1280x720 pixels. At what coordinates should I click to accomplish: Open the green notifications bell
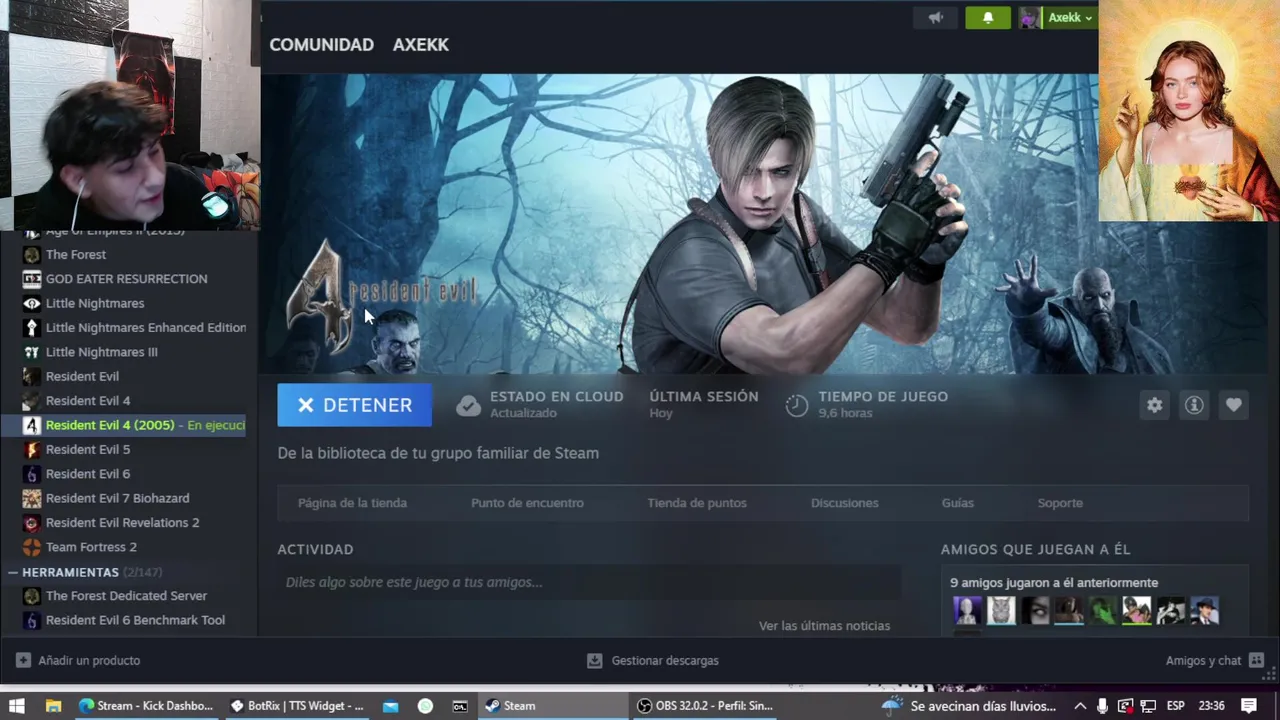pyautogui.click(x=988, y=18)
